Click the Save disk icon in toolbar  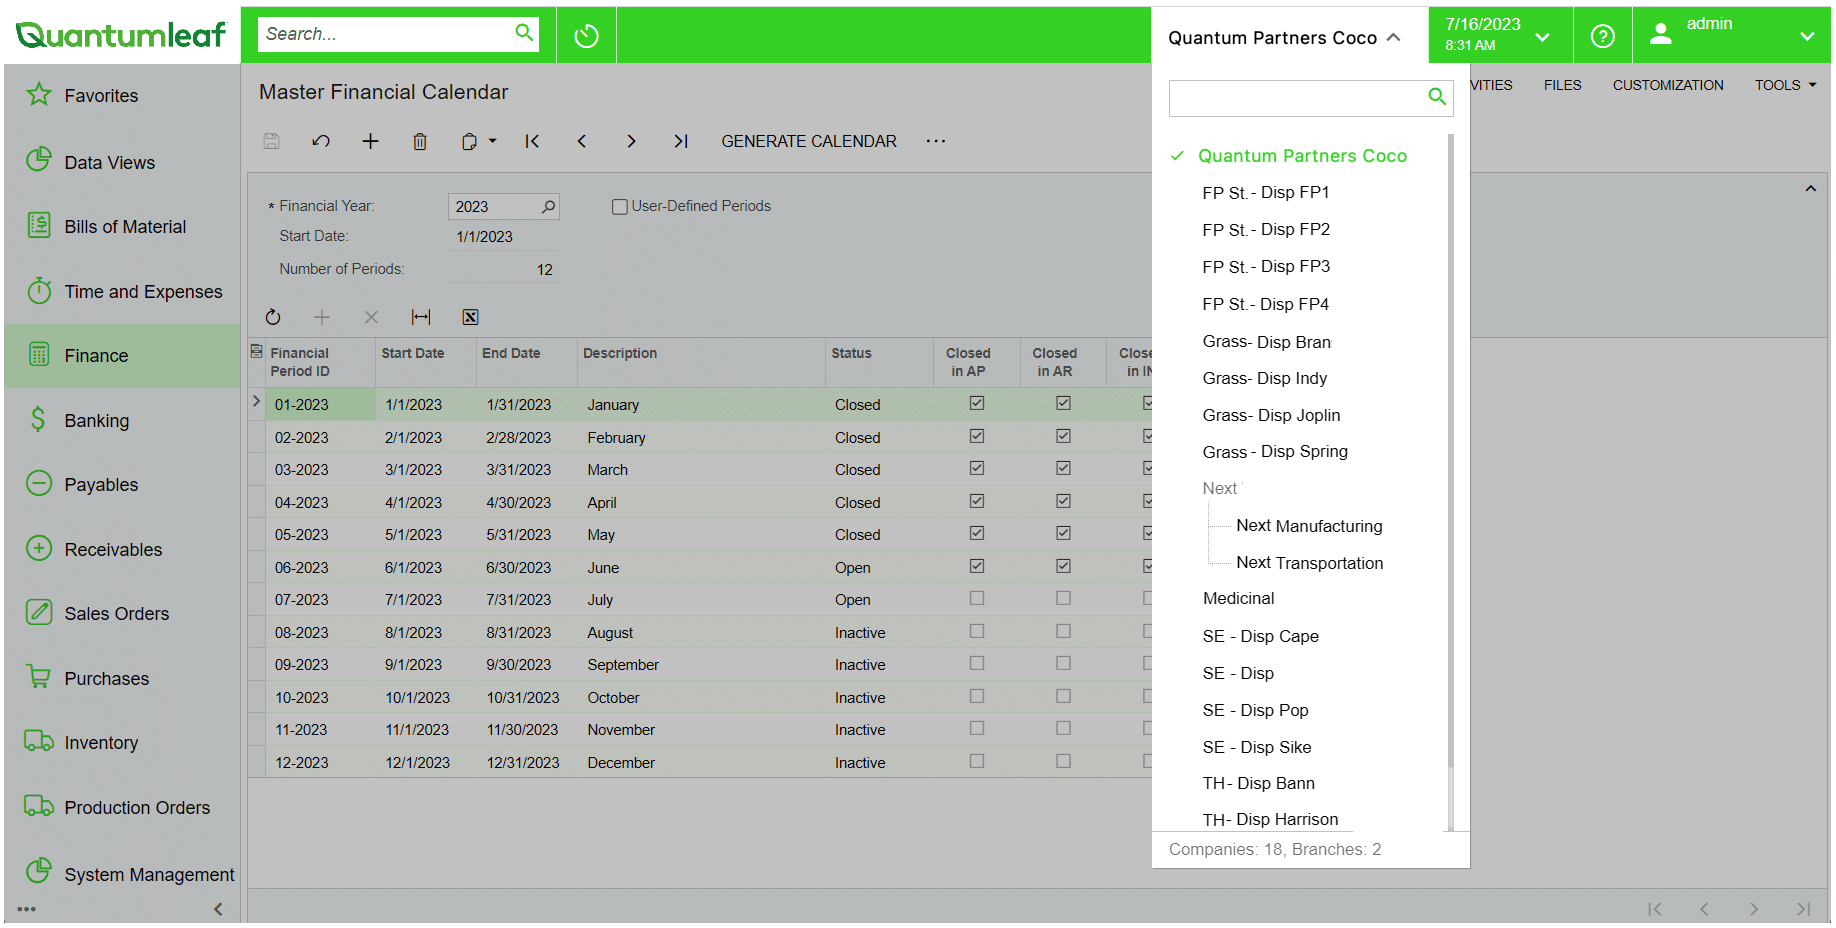click(x=271, y=141)
